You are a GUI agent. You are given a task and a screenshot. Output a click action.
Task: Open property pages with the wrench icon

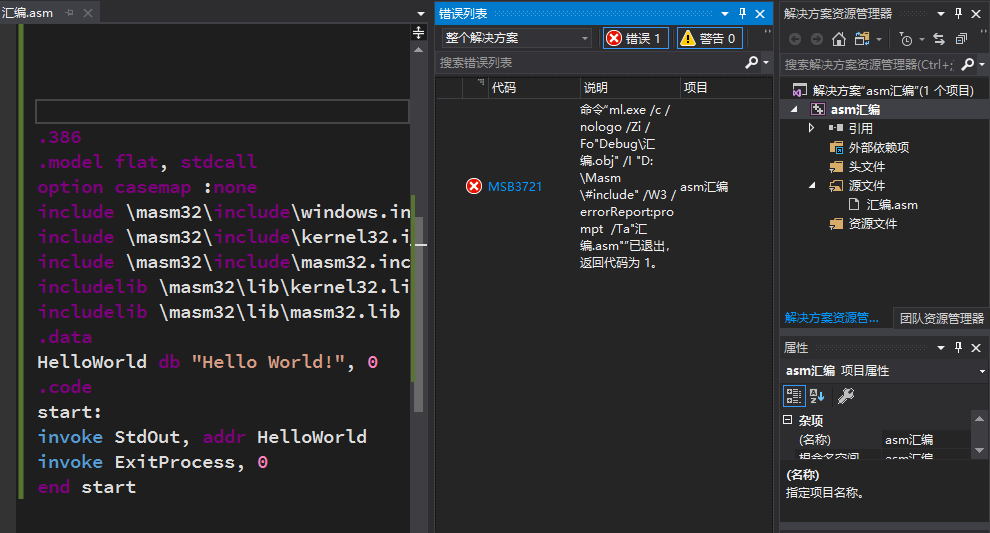click(845, 396)
